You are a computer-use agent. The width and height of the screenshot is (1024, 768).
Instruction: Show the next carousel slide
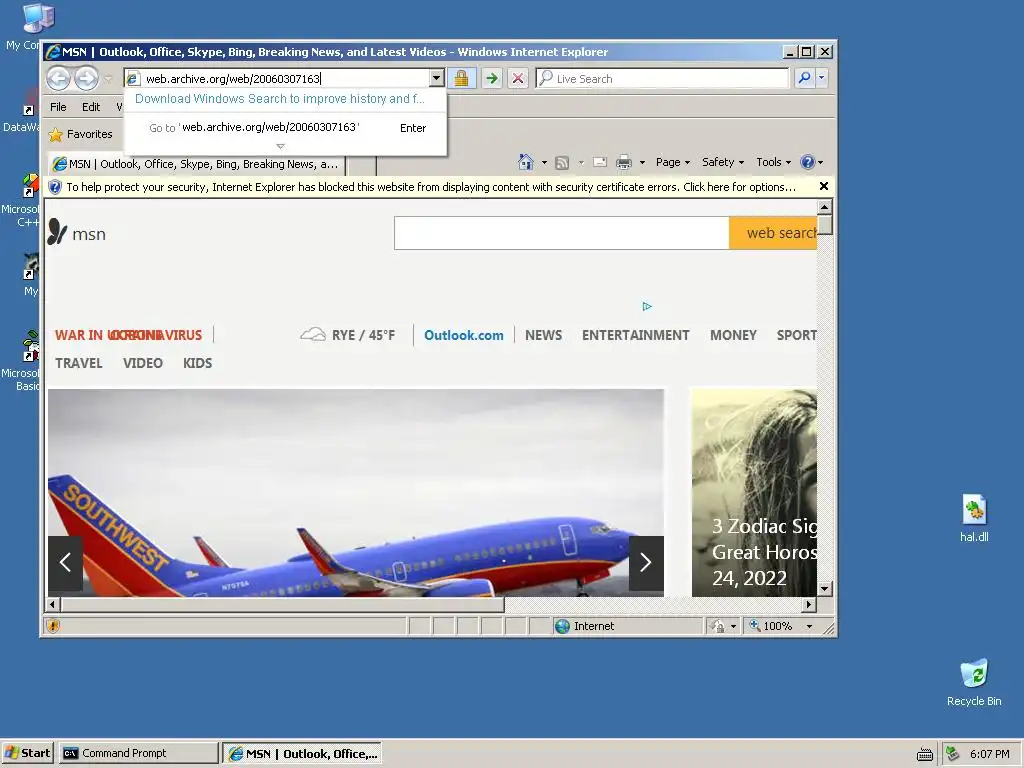(x=646, y=562)
